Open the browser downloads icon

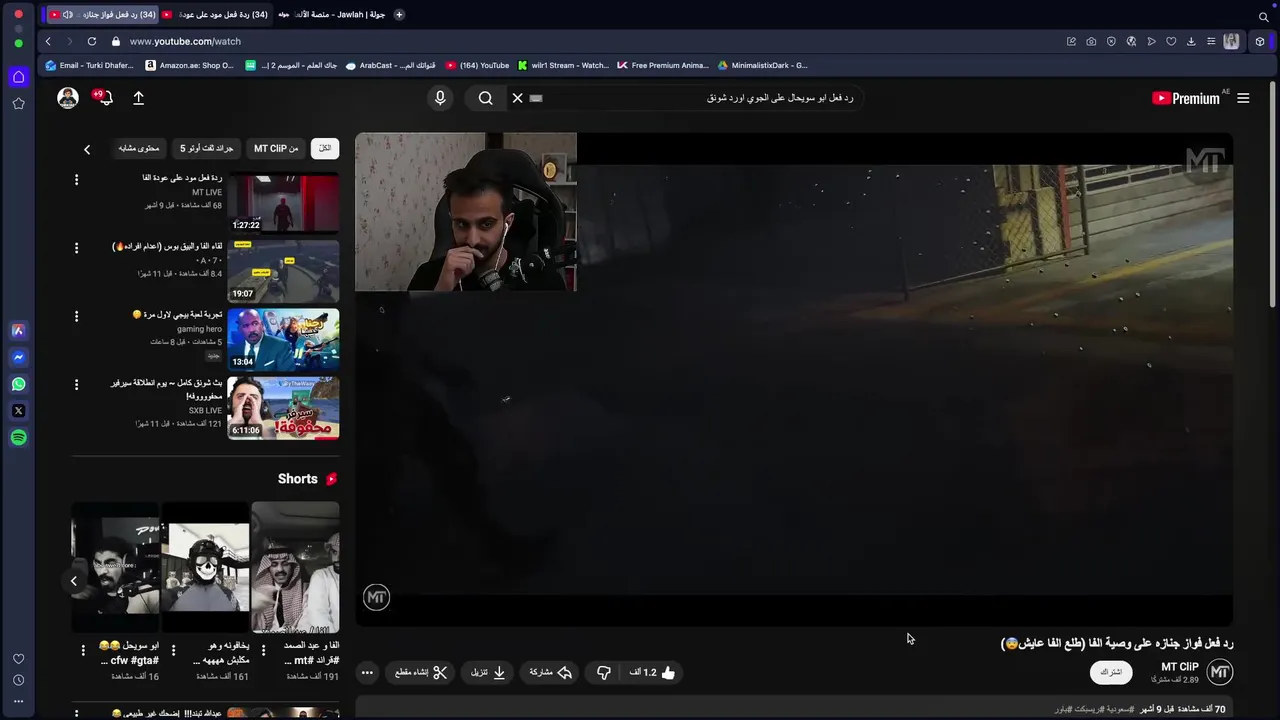(x=1191, y=42)
